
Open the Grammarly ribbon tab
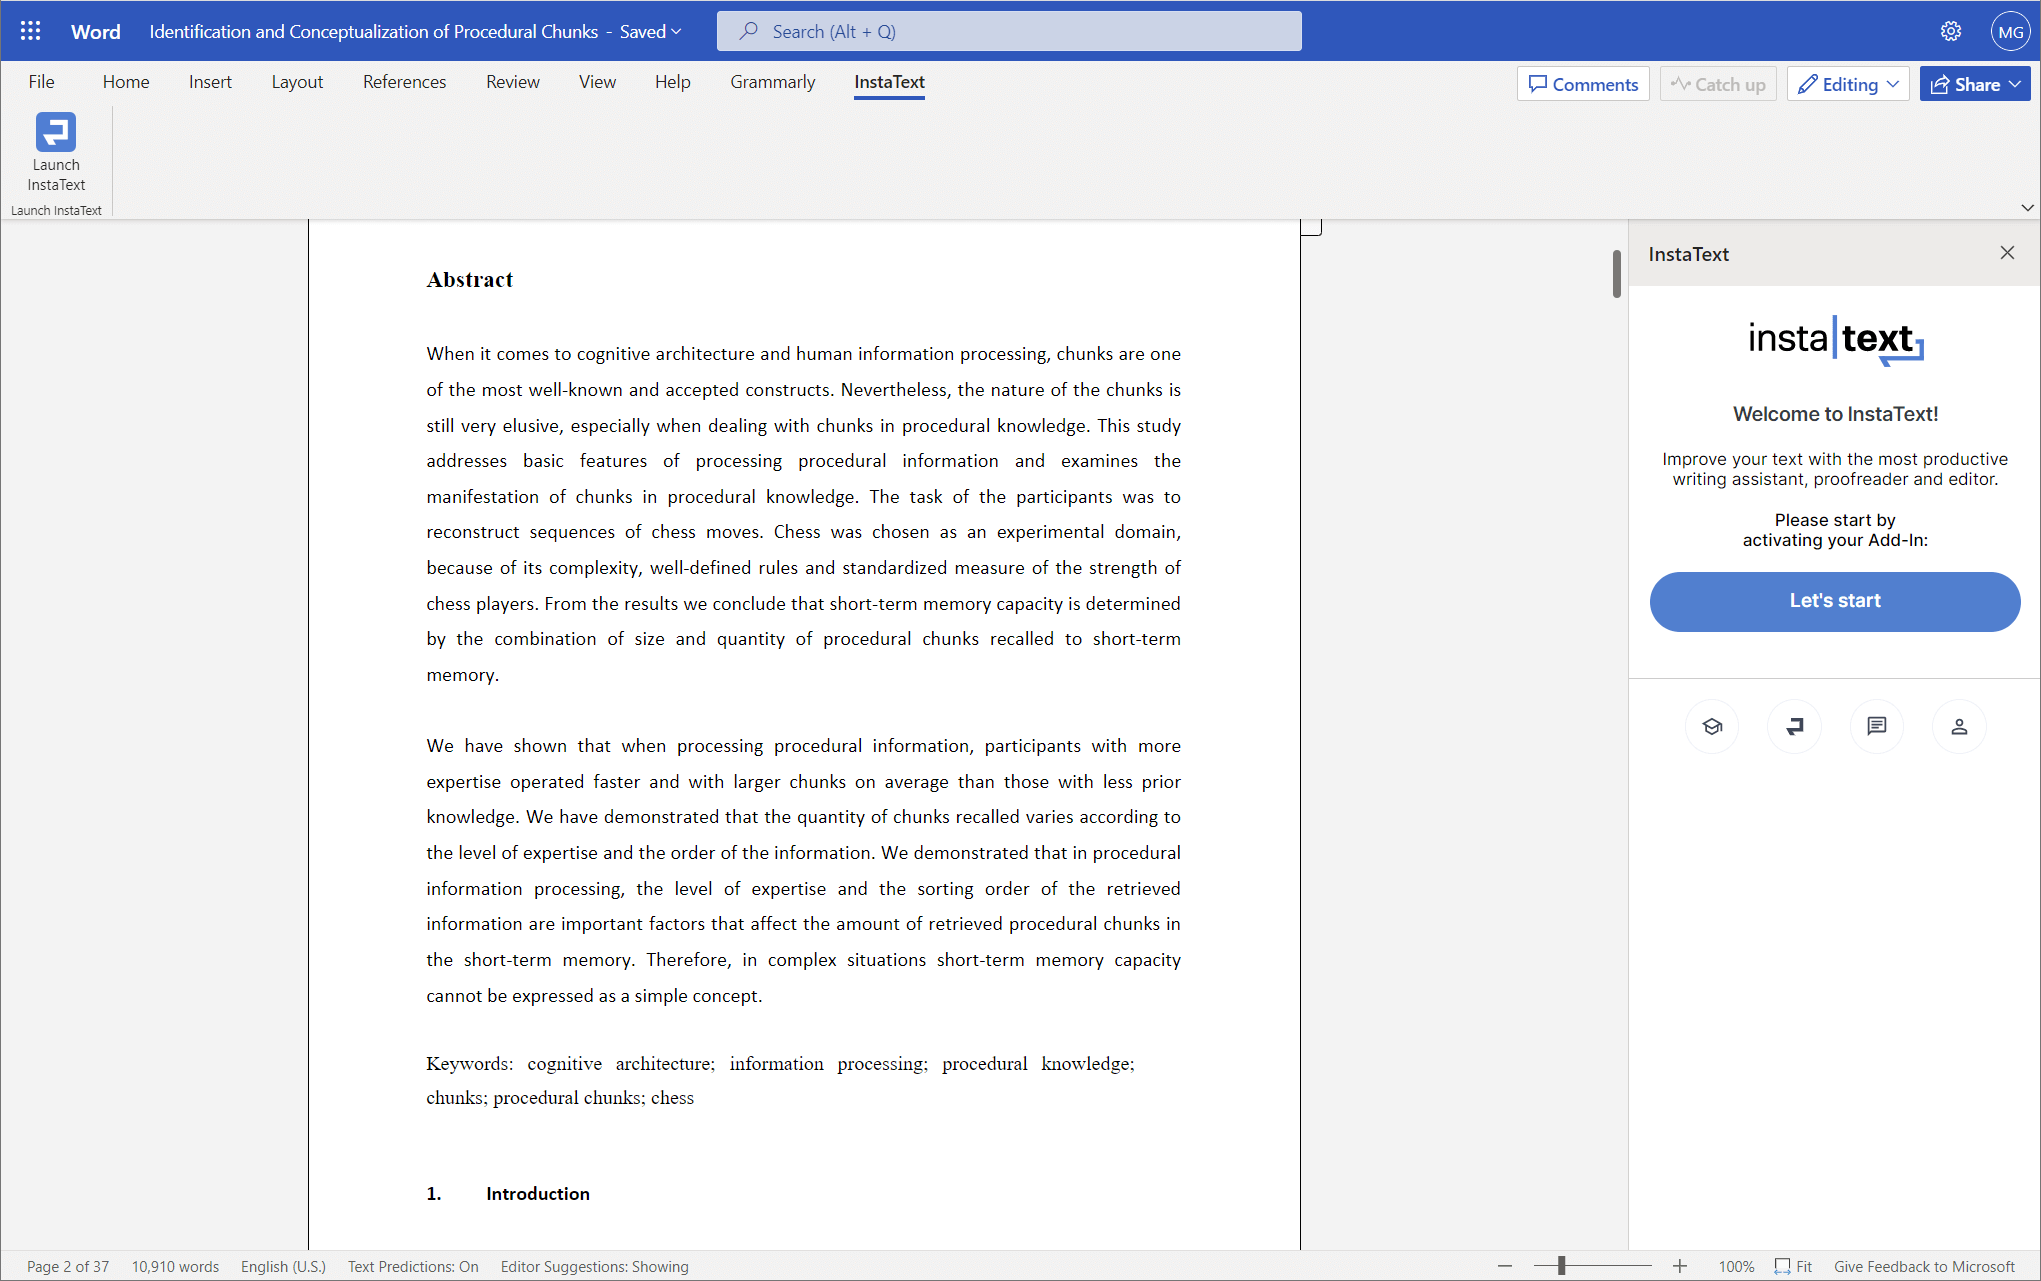pyautogui.click(x=772, y=81)
